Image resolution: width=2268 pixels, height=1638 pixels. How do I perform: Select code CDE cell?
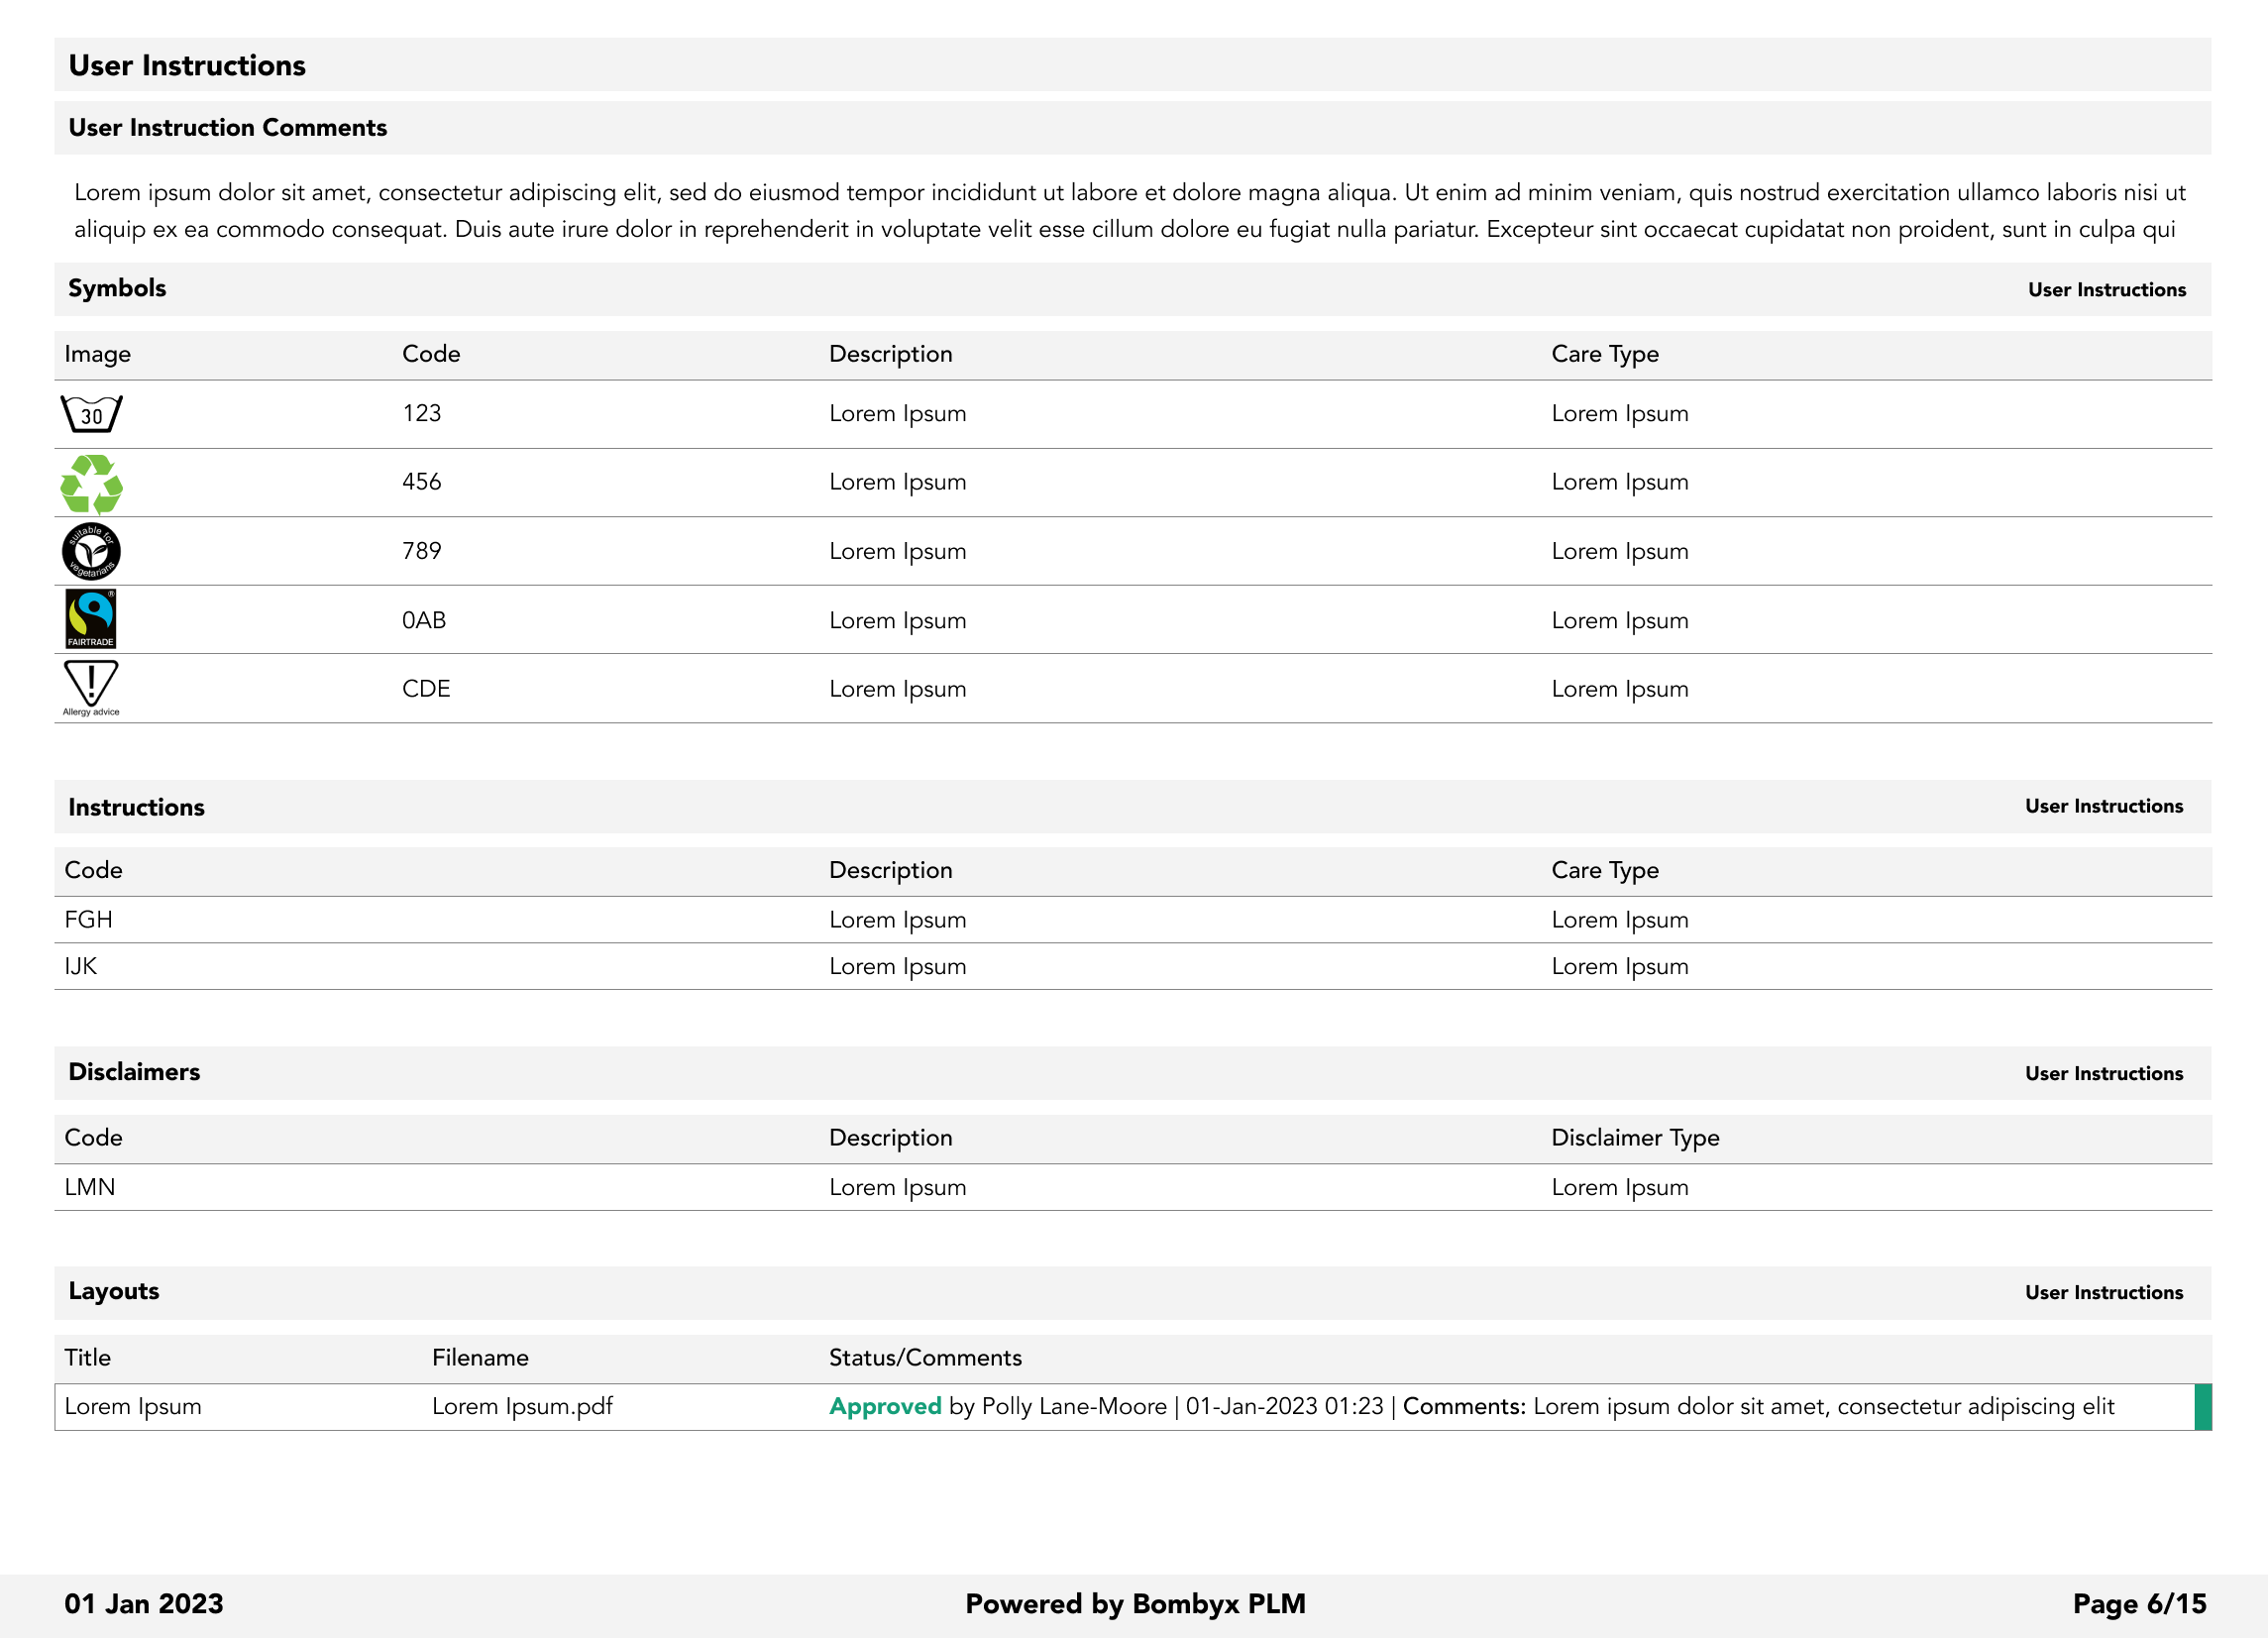(x=426, y=689)
